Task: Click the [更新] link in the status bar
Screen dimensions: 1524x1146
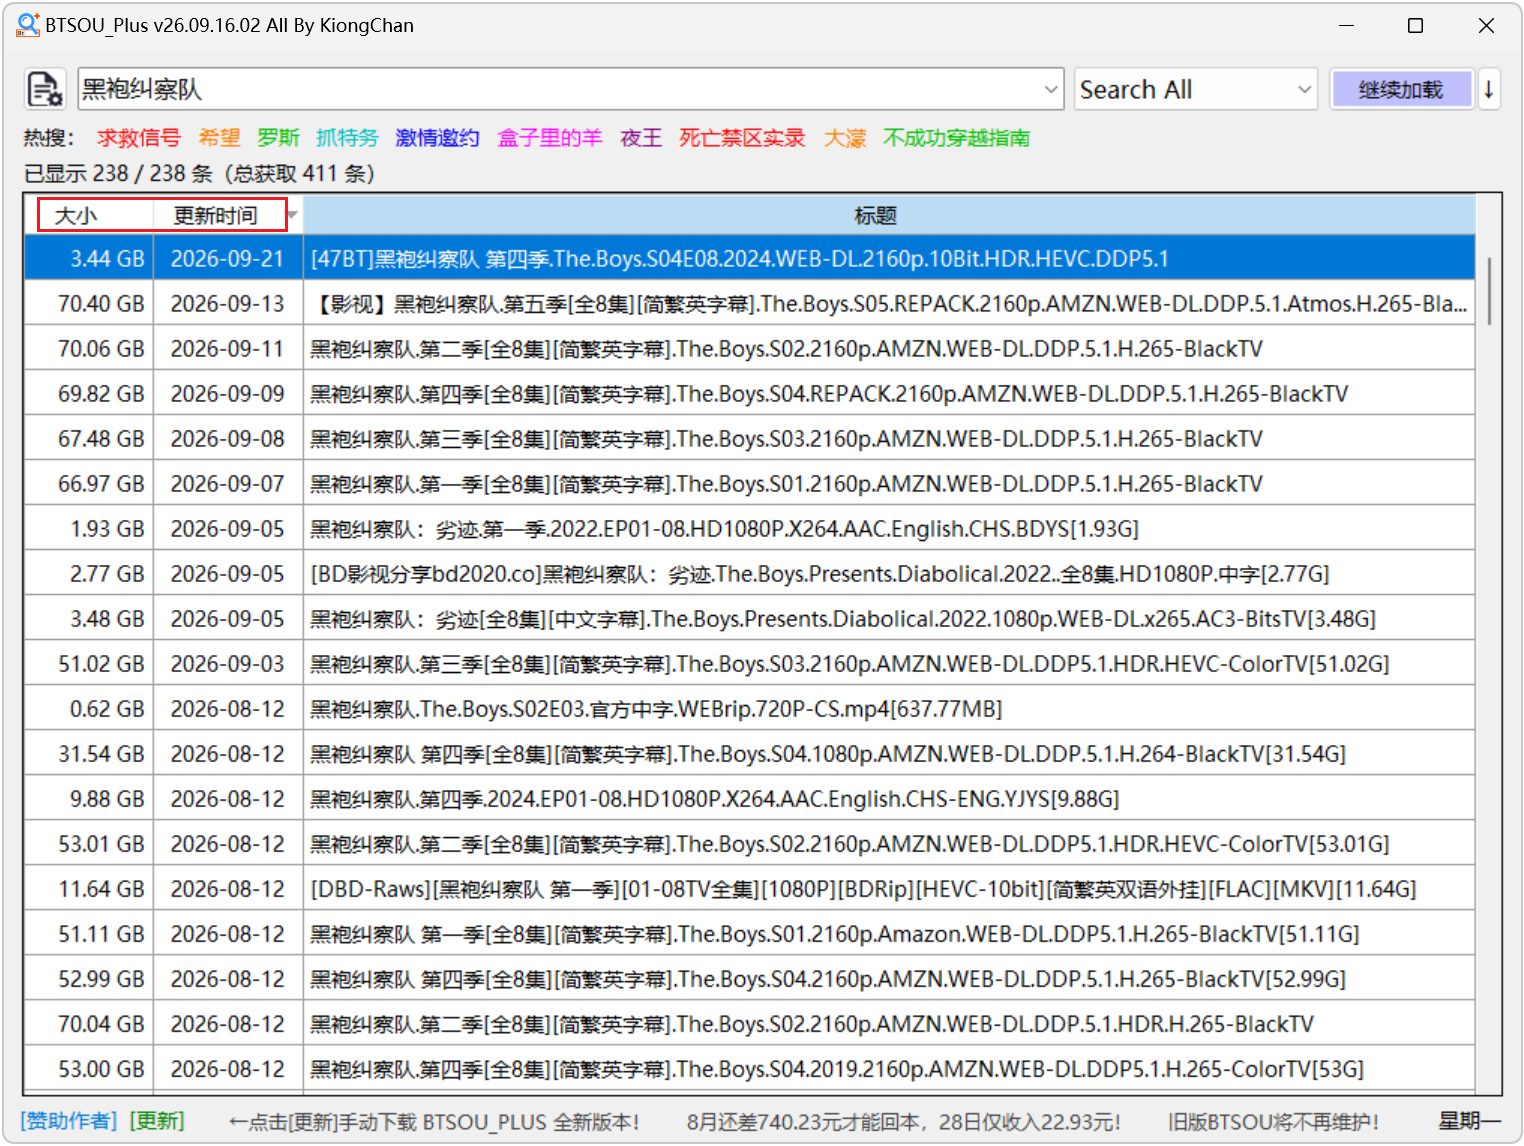Action: click(157, 1121)
